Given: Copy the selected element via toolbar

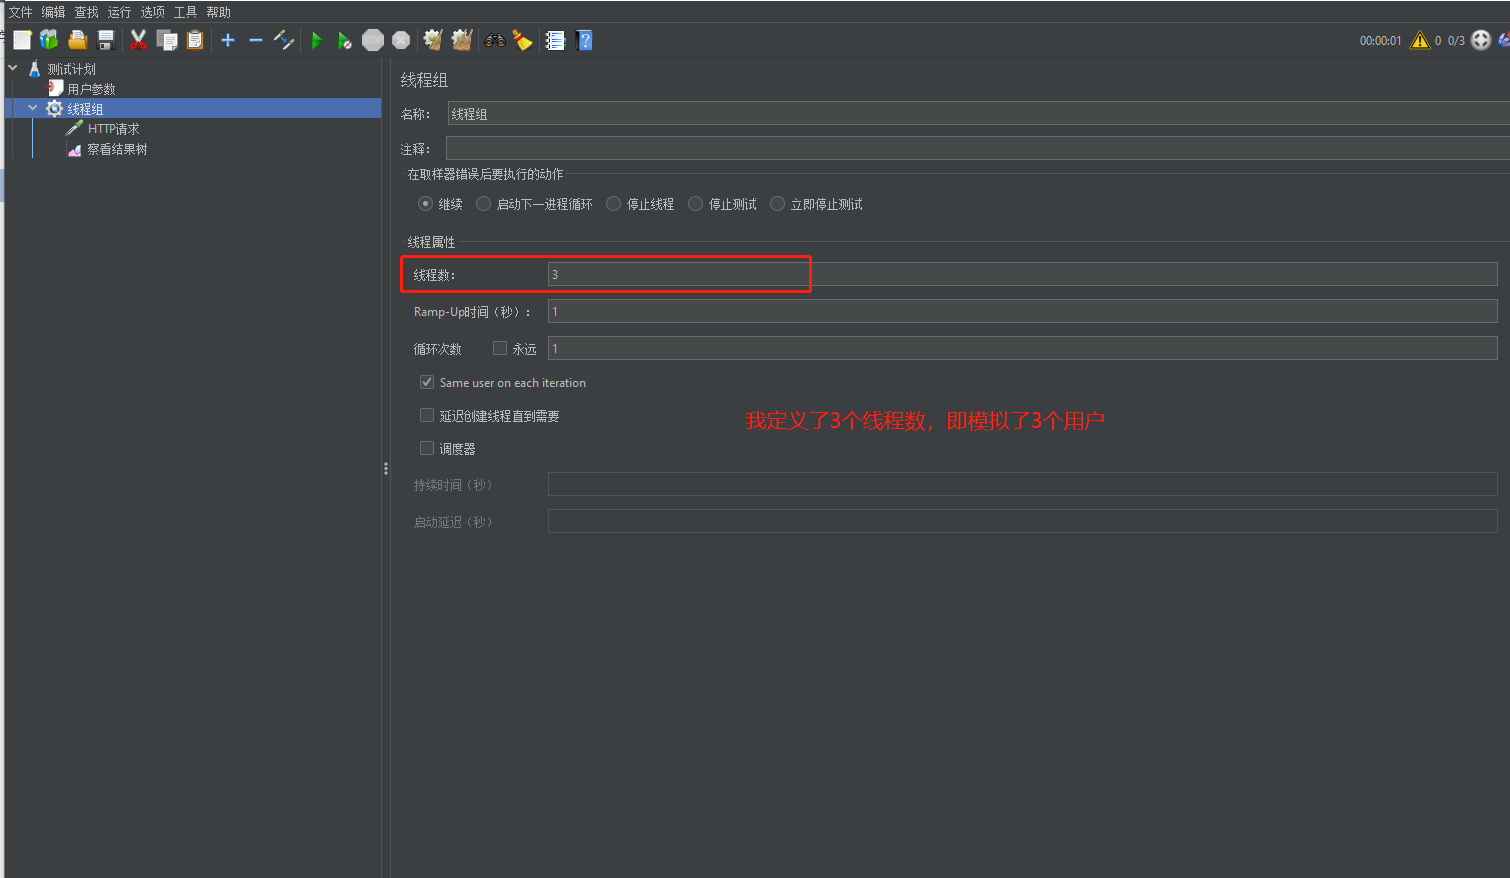Looking at the screenshot, I should click(167, 40).
